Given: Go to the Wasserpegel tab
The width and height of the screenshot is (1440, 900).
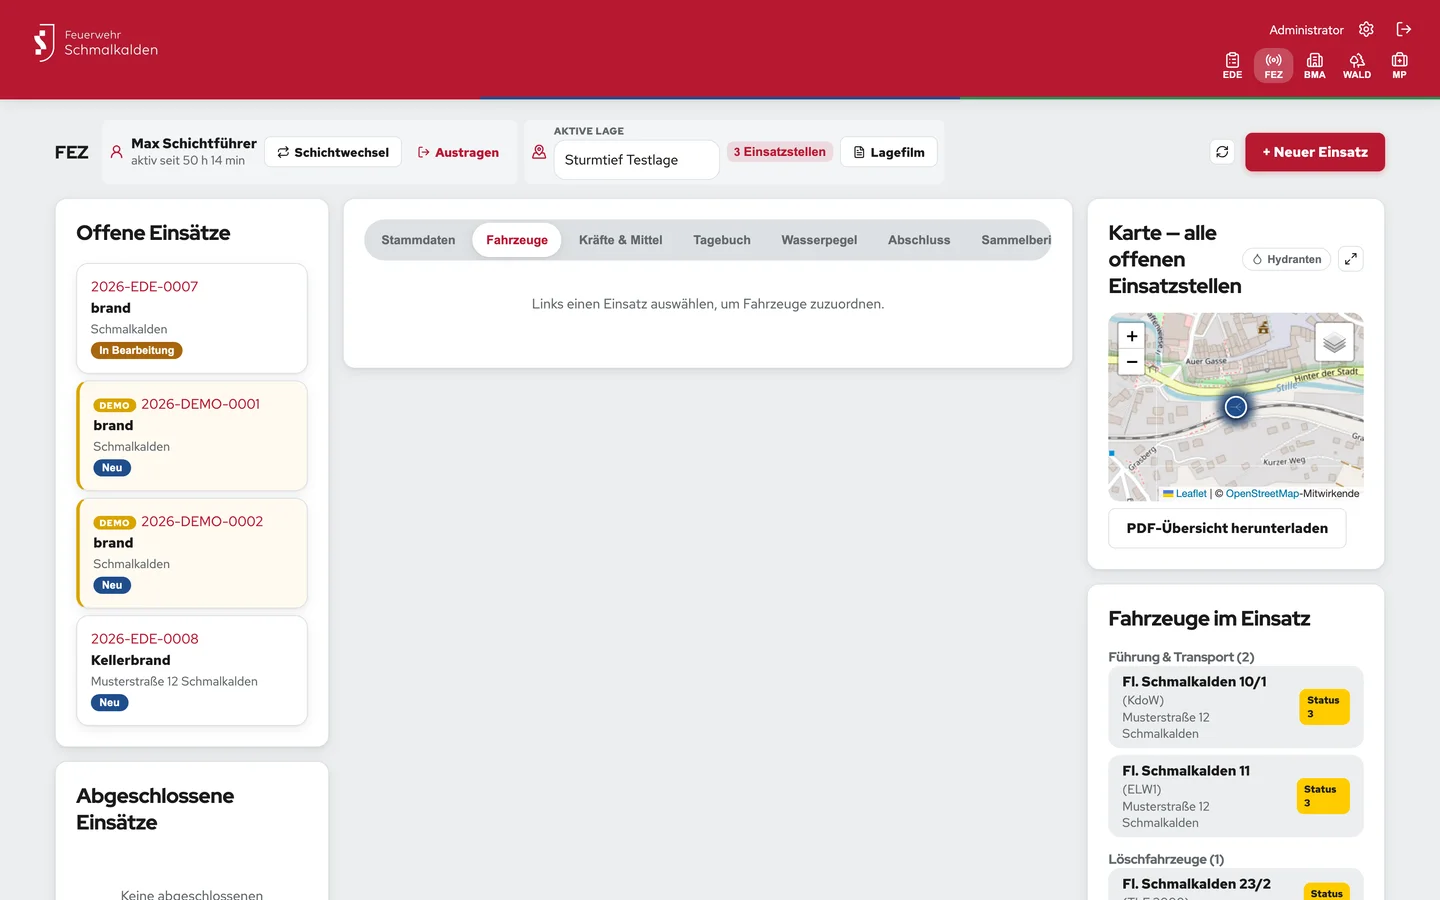Looking at the screenshot, I should tap(819, 240).
